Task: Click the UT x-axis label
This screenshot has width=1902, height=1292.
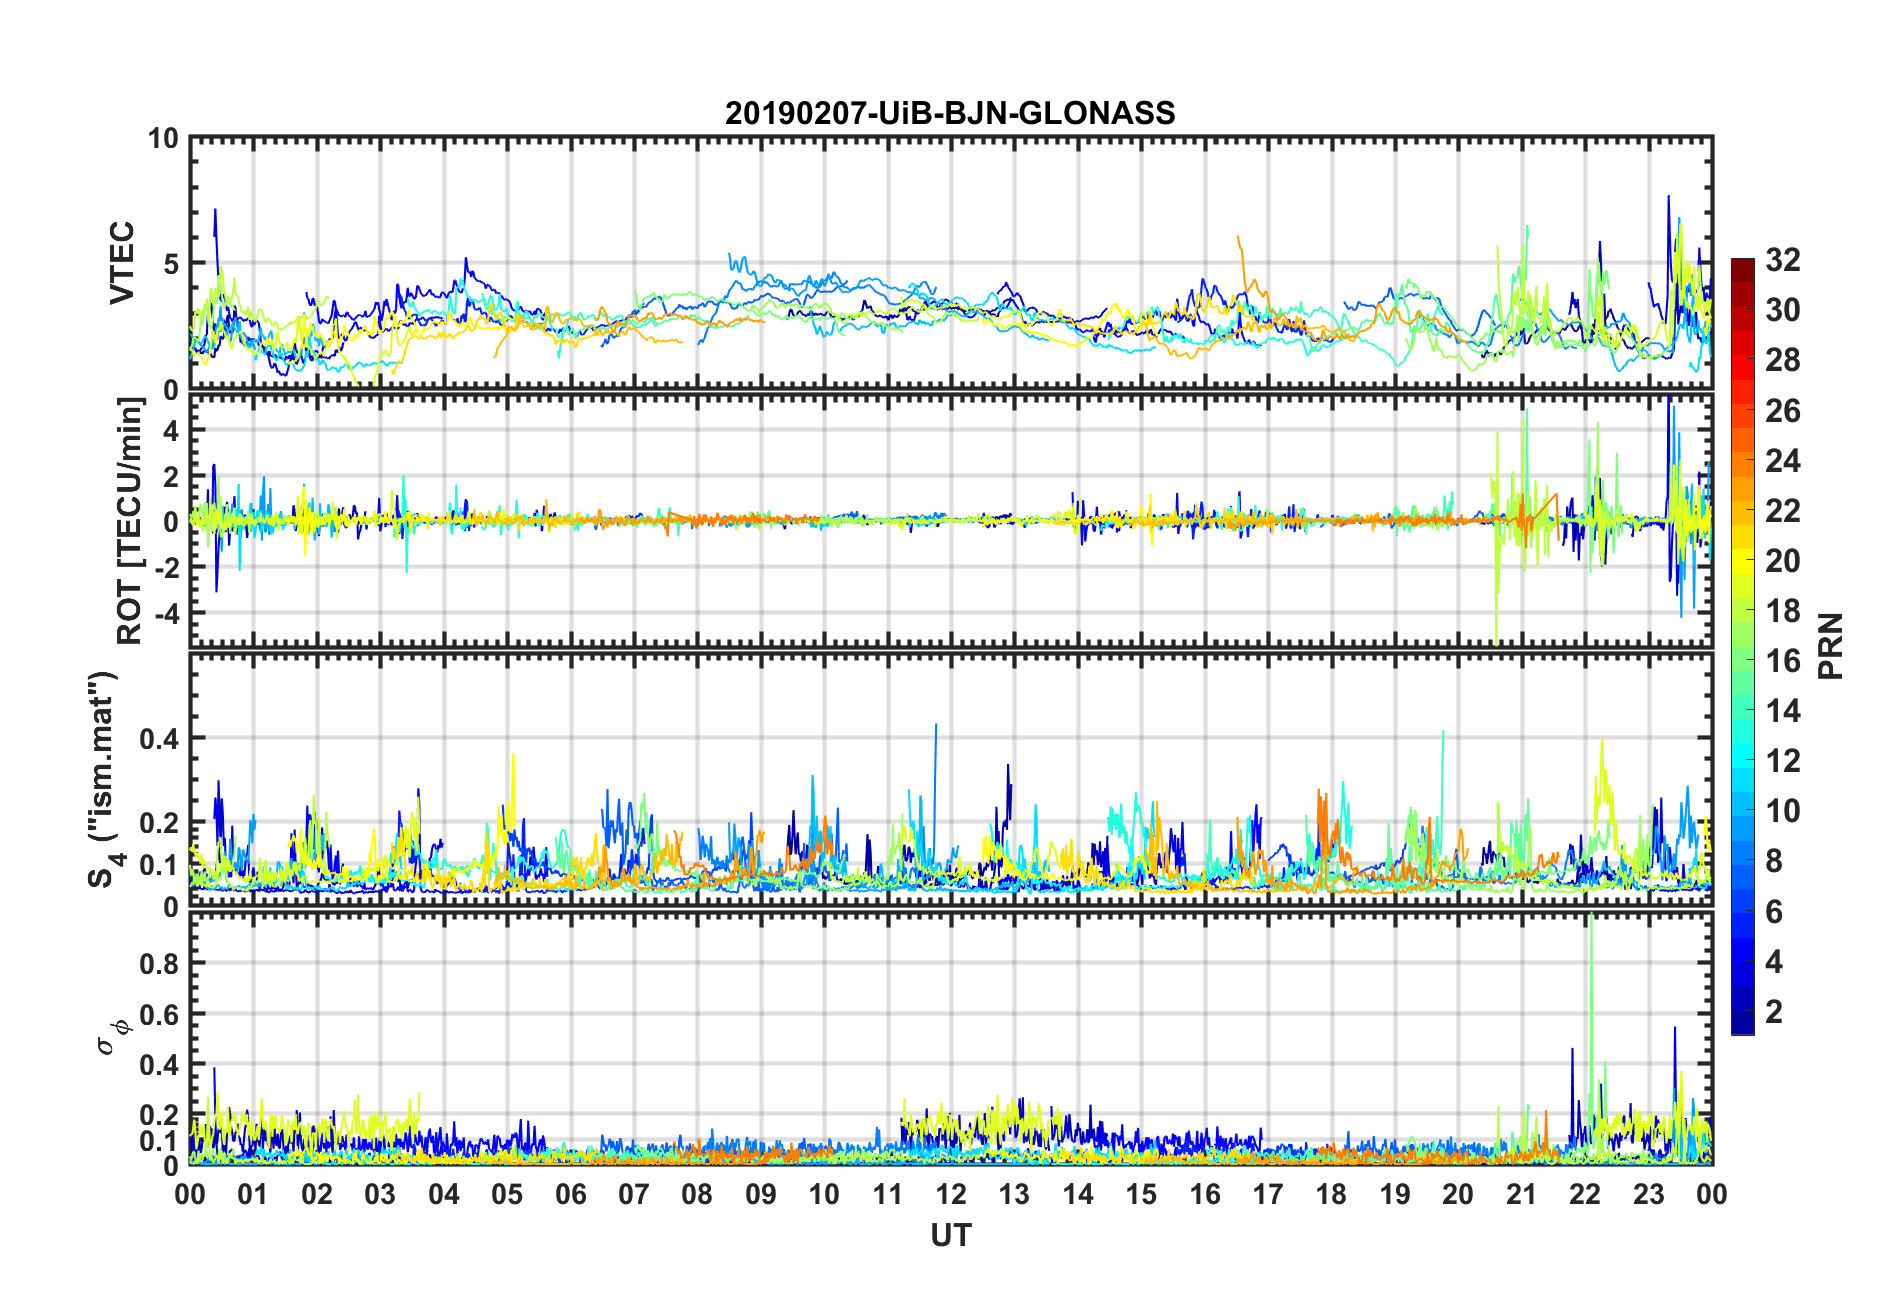Action: (950, 1236)
